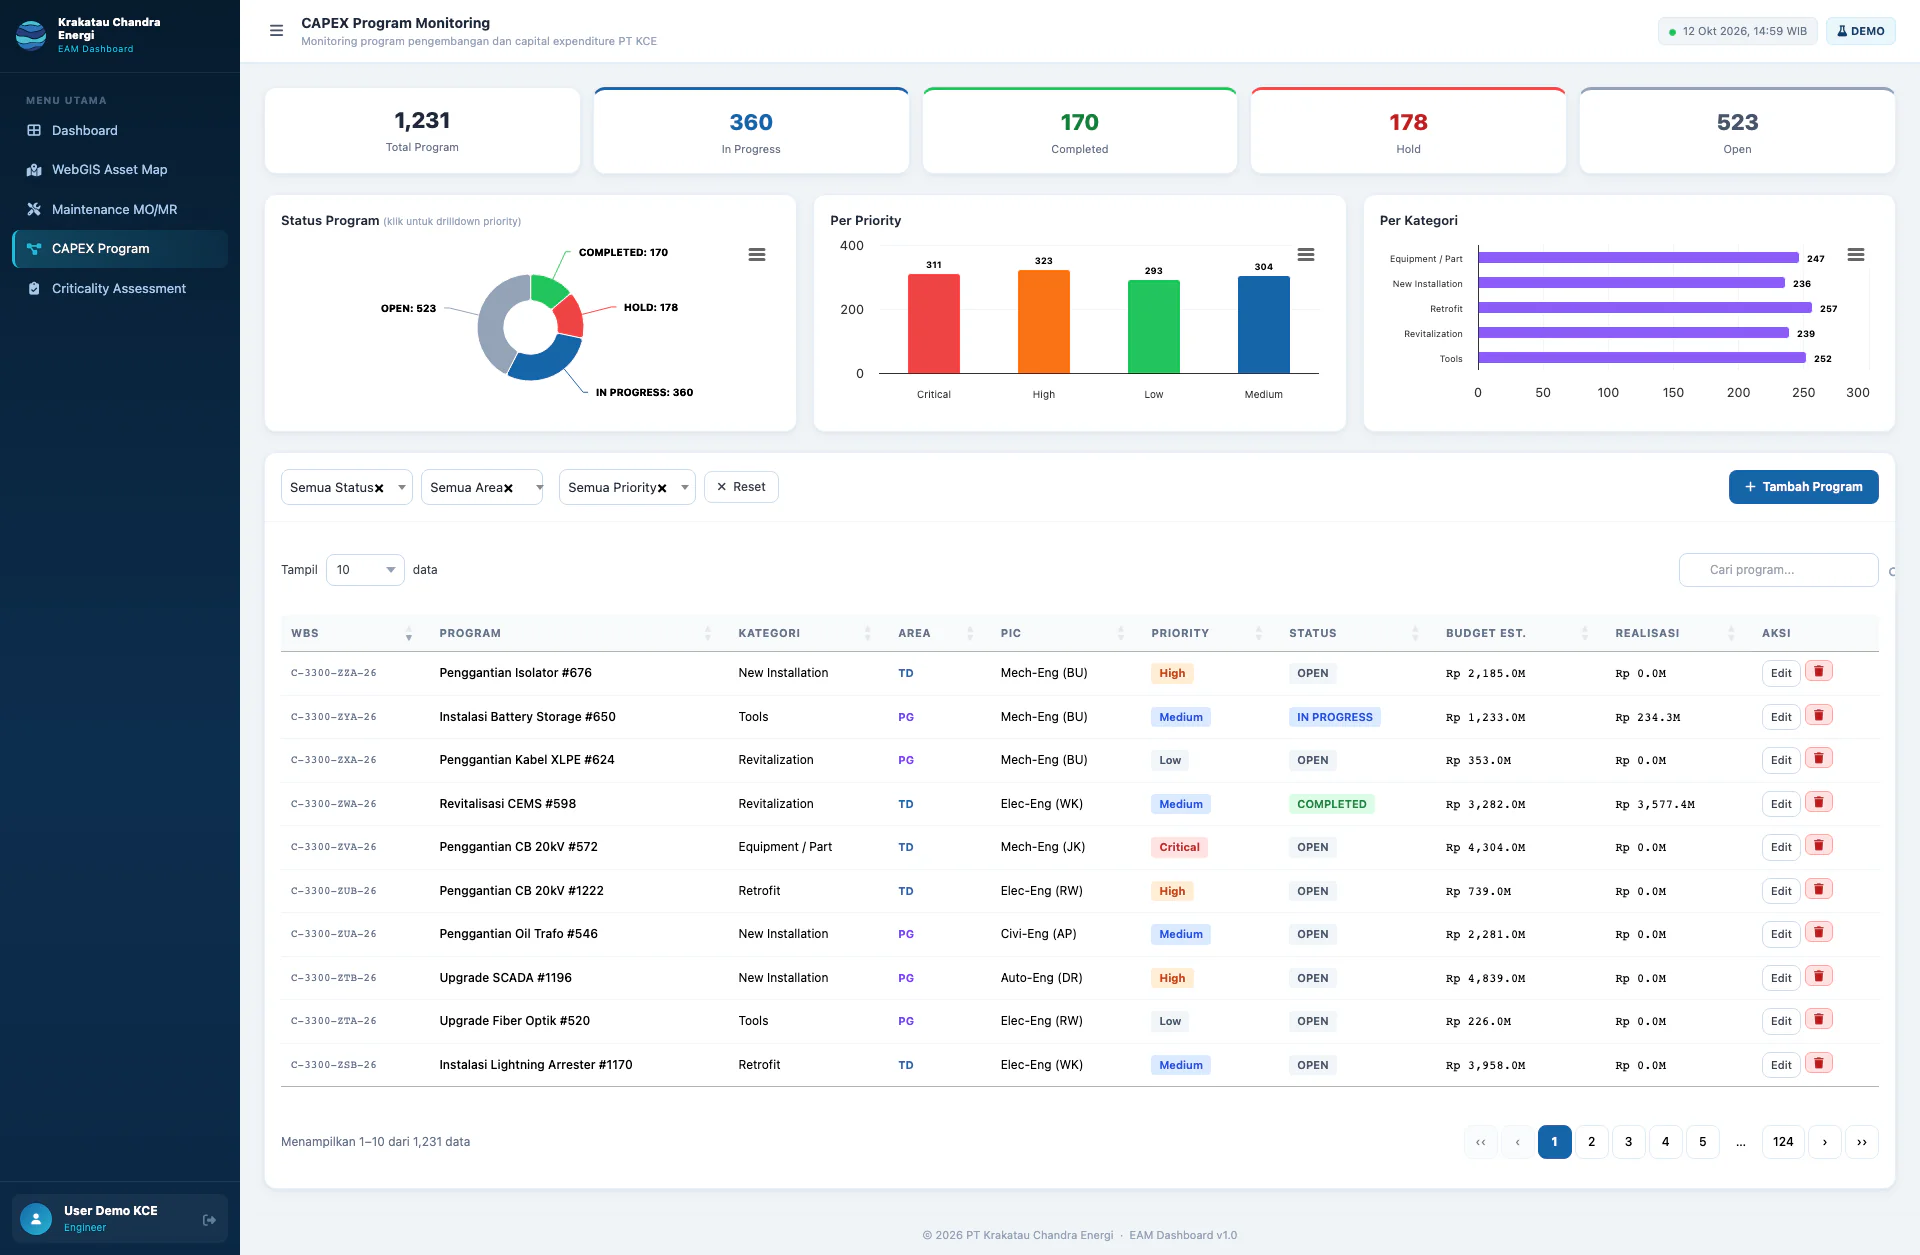Edit the Penggantian Kabel XLPE #624 row
The image size is (1920, 1255).
tap(1781, 760)
